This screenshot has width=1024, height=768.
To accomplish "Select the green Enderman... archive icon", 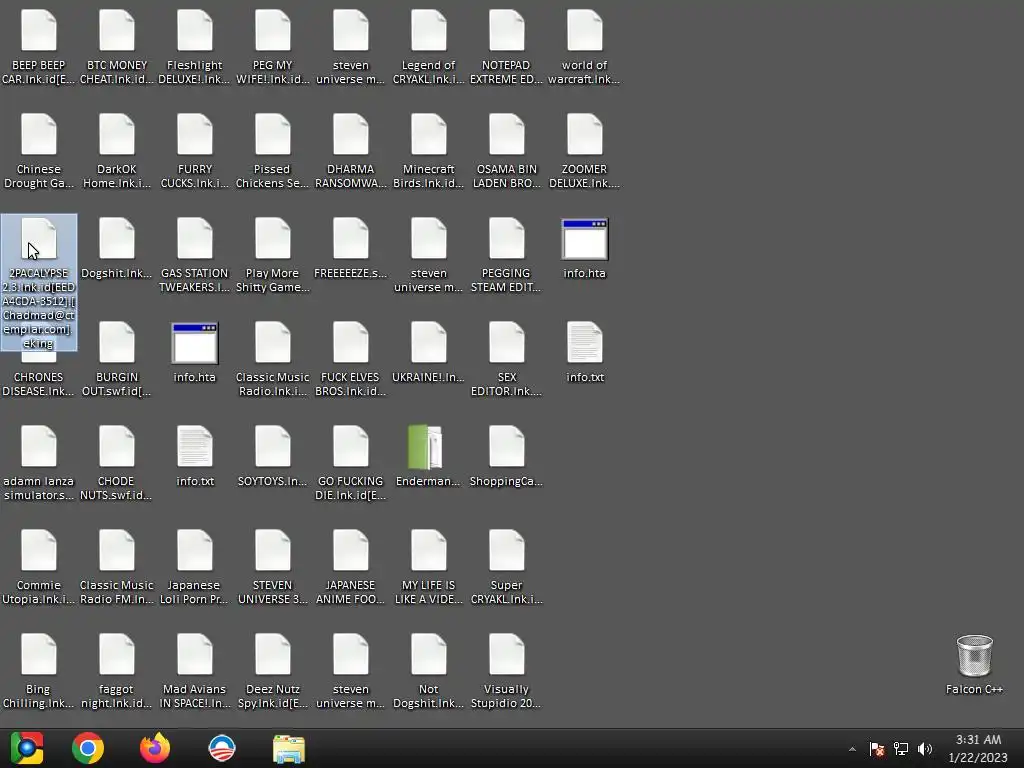I will 426,447.
